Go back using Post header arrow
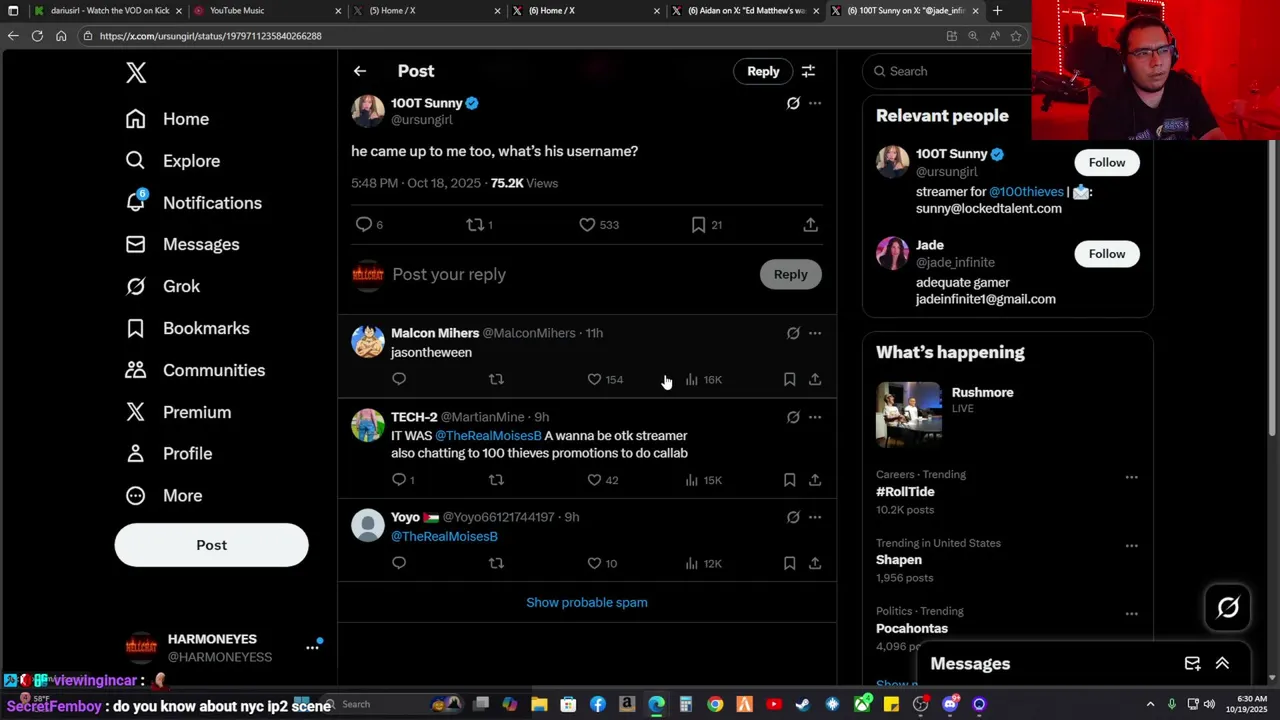 tap(360, 71)
